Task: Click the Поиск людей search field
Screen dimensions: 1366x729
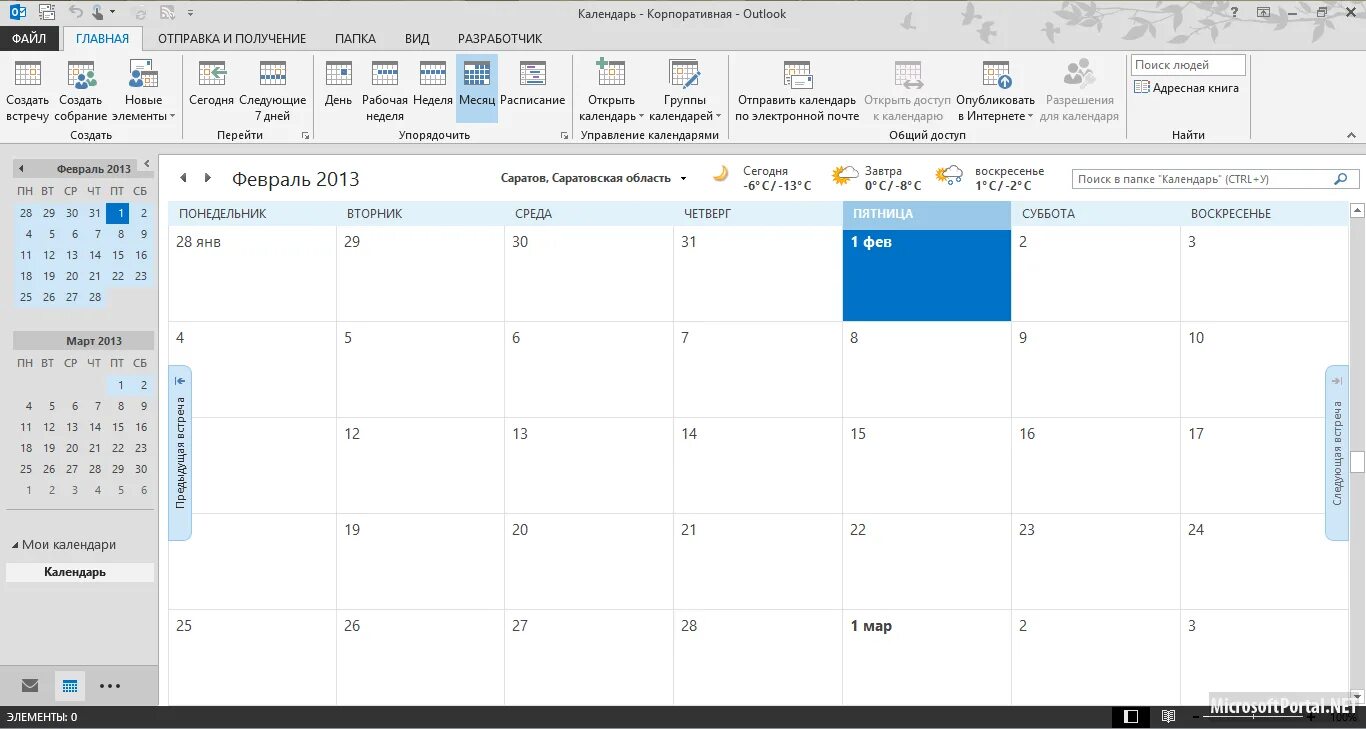Action: (1188, 65)
